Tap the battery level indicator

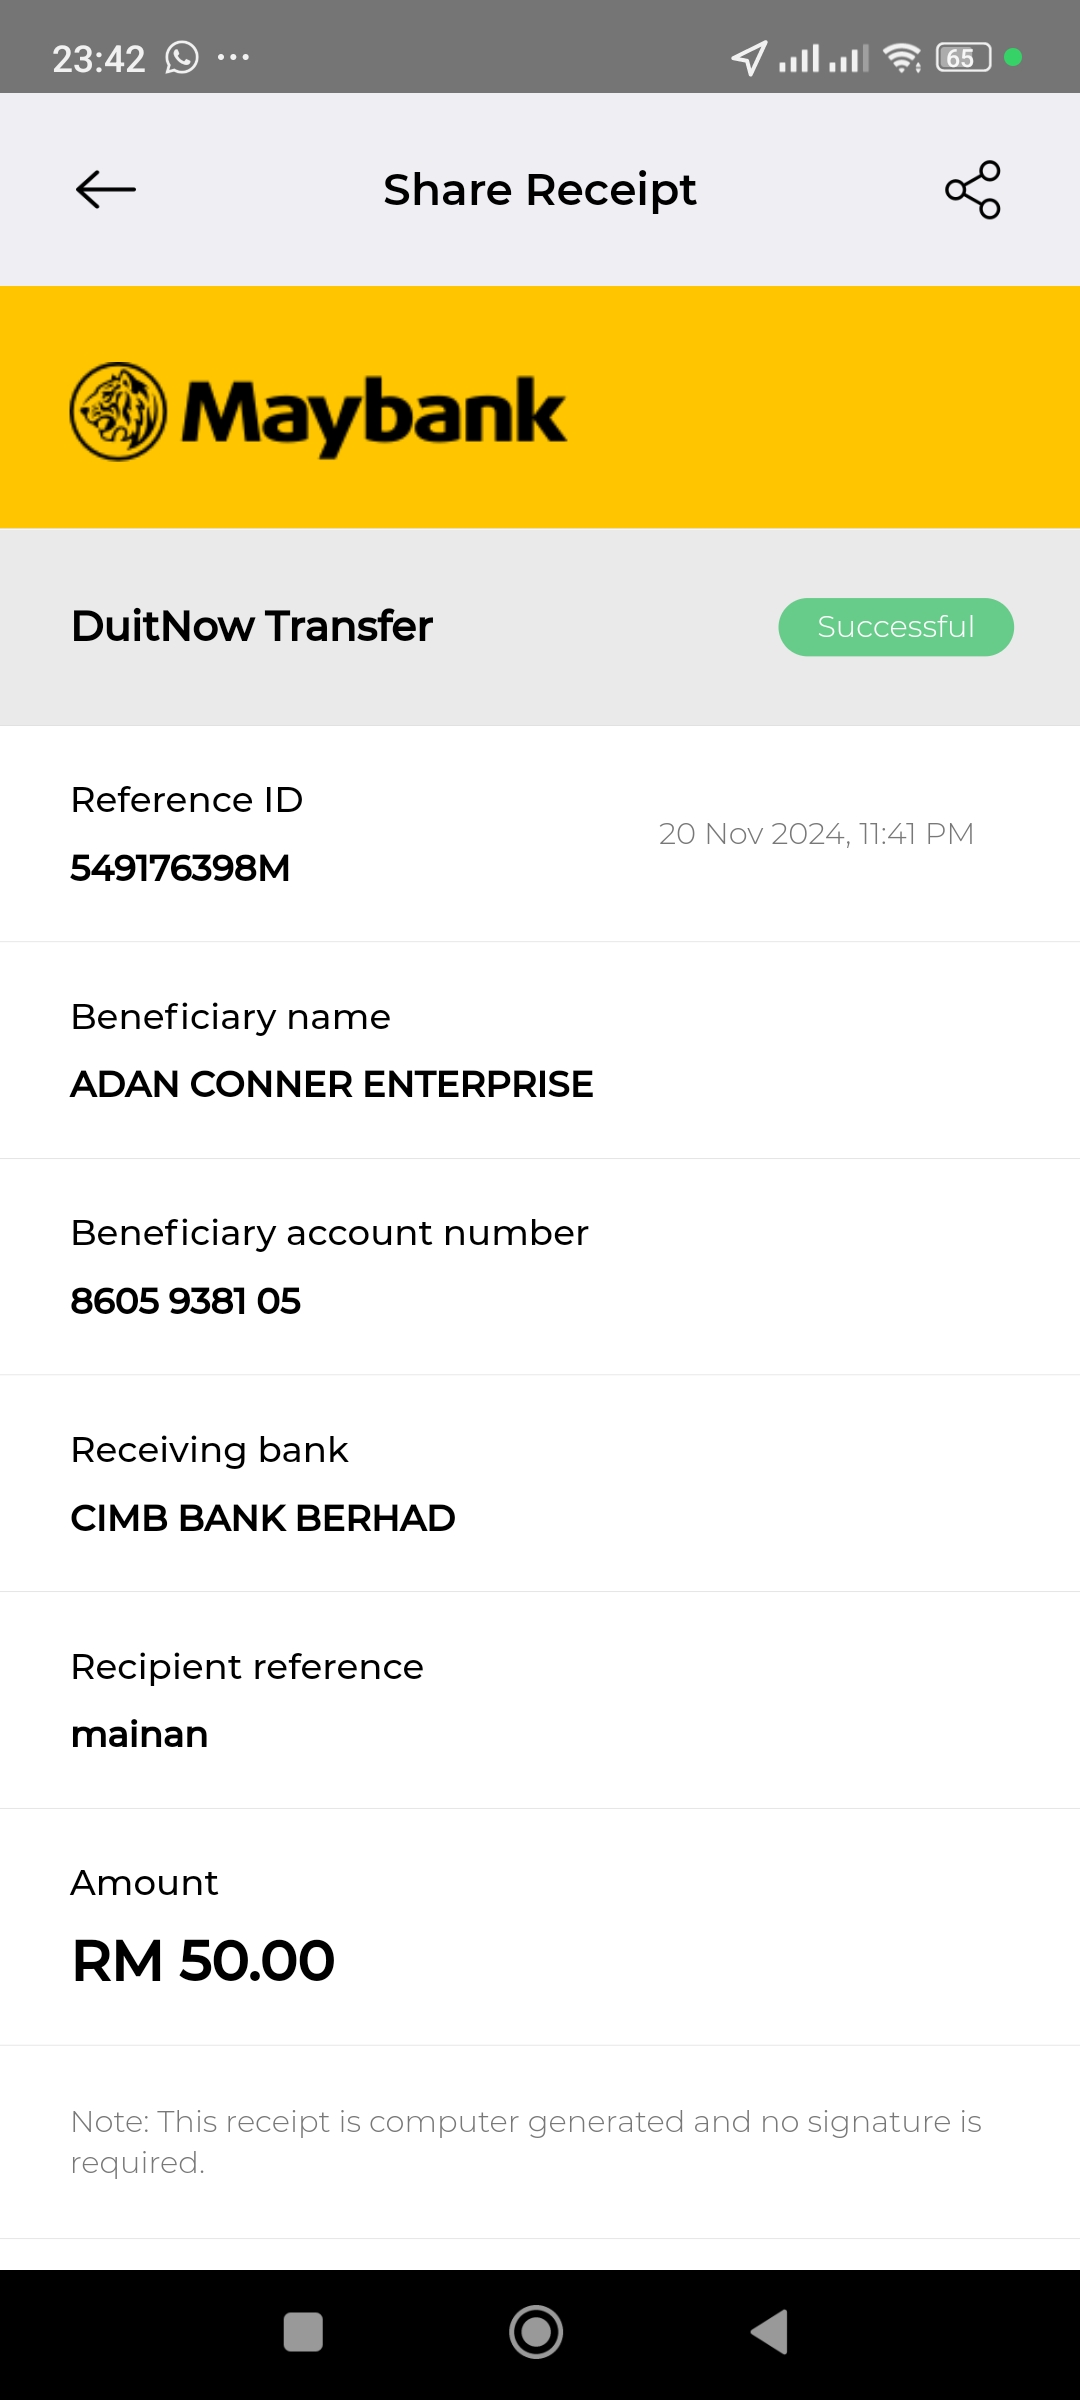click(962, 58)
